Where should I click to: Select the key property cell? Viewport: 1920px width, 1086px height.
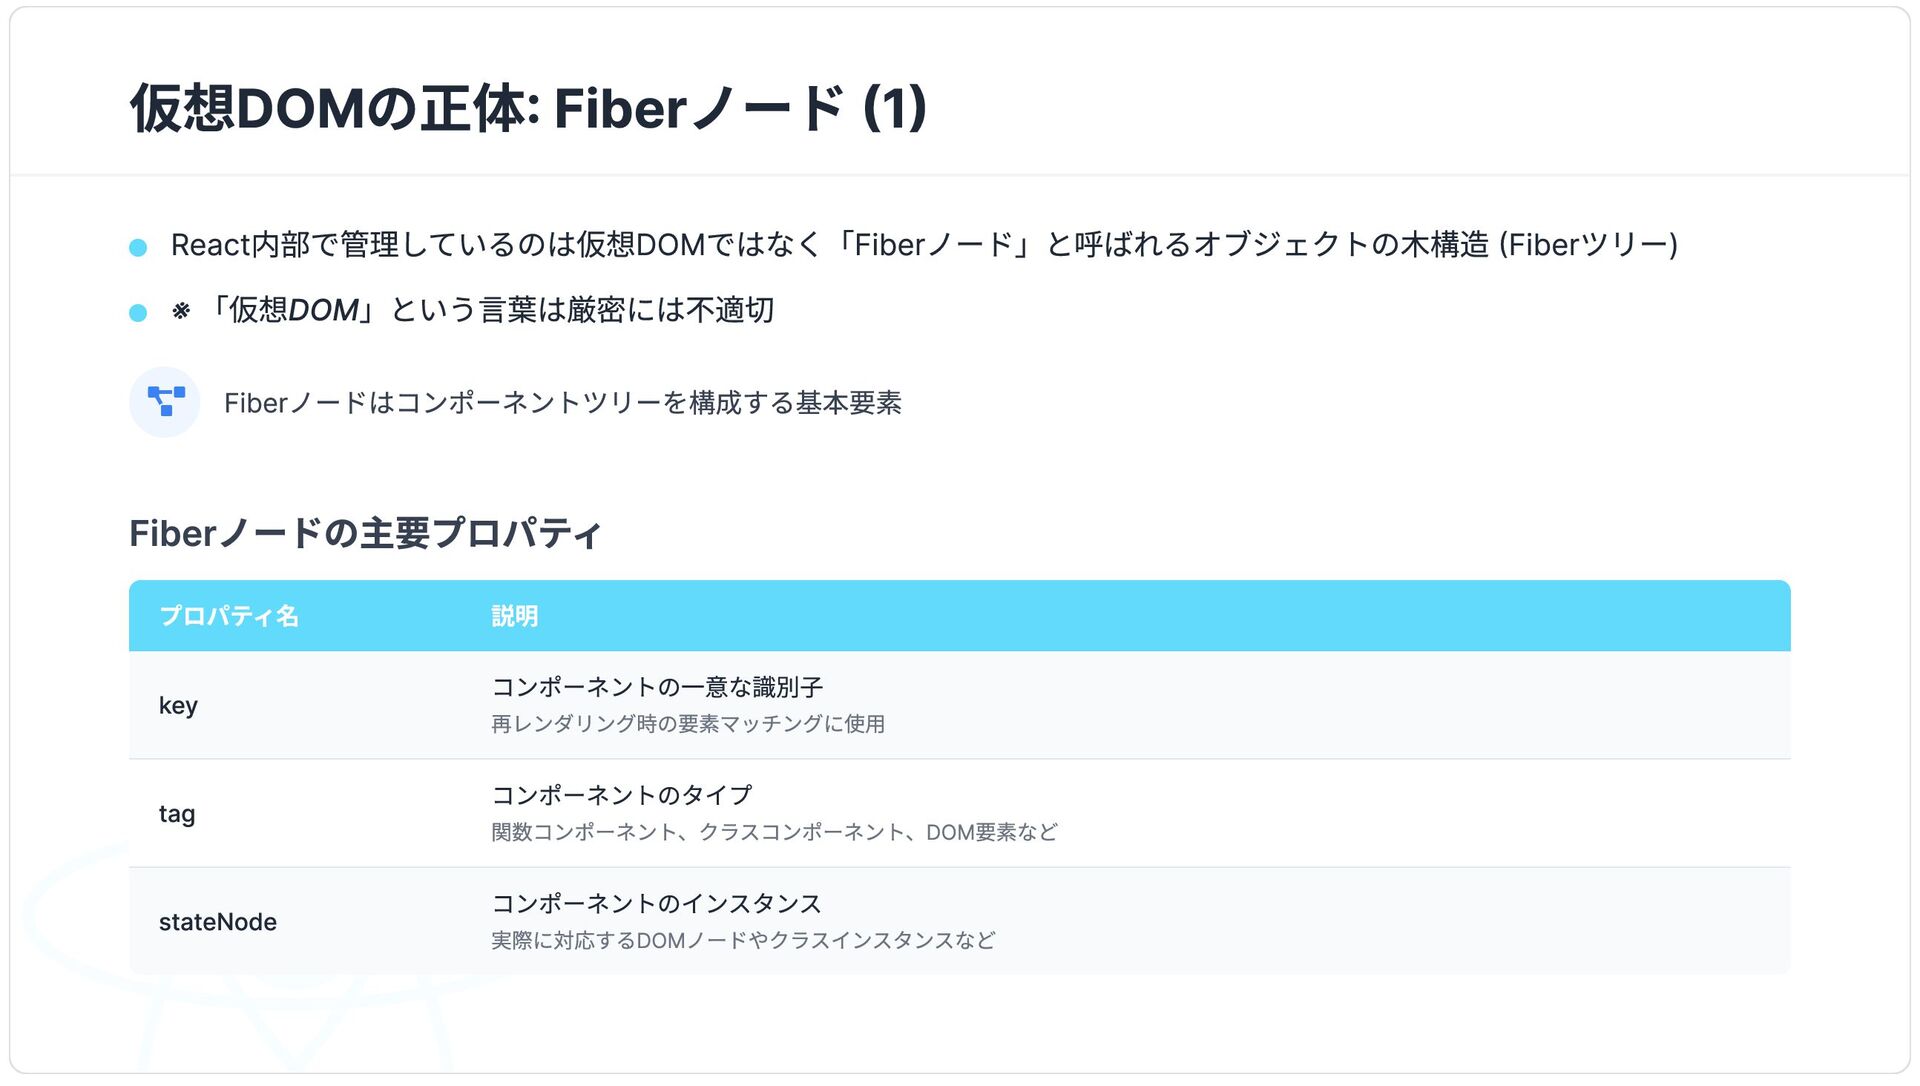coord(178,705)
